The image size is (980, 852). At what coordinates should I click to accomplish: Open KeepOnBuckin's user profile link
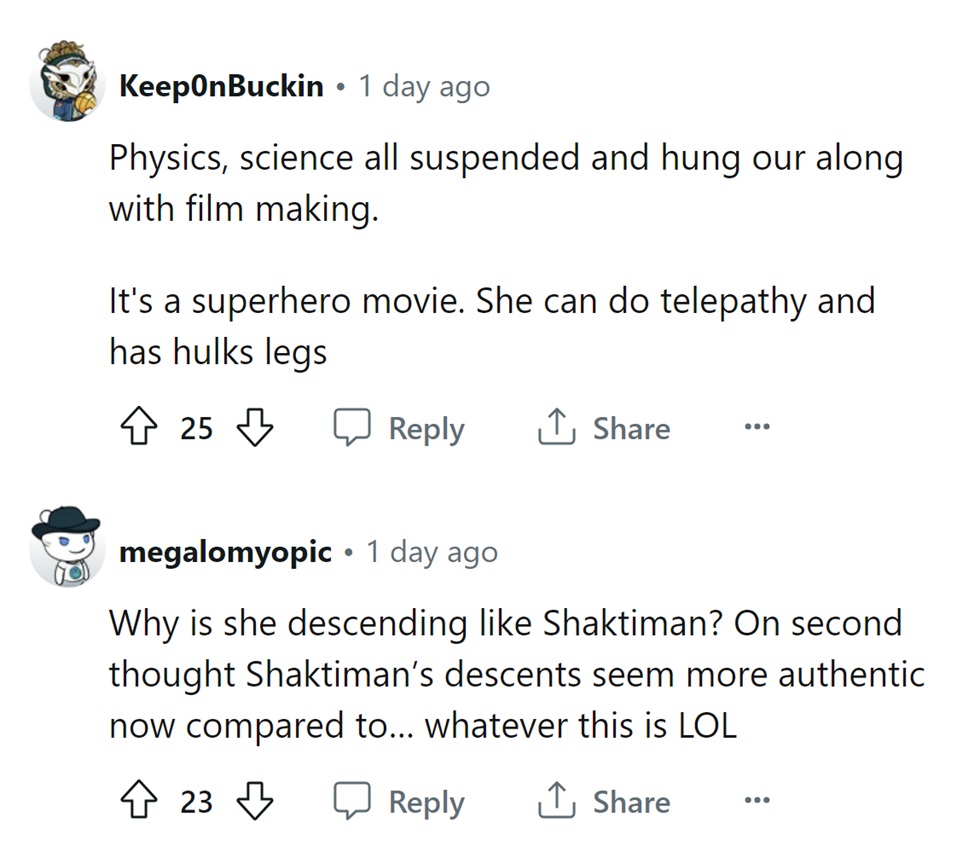[x=221, y=86]
